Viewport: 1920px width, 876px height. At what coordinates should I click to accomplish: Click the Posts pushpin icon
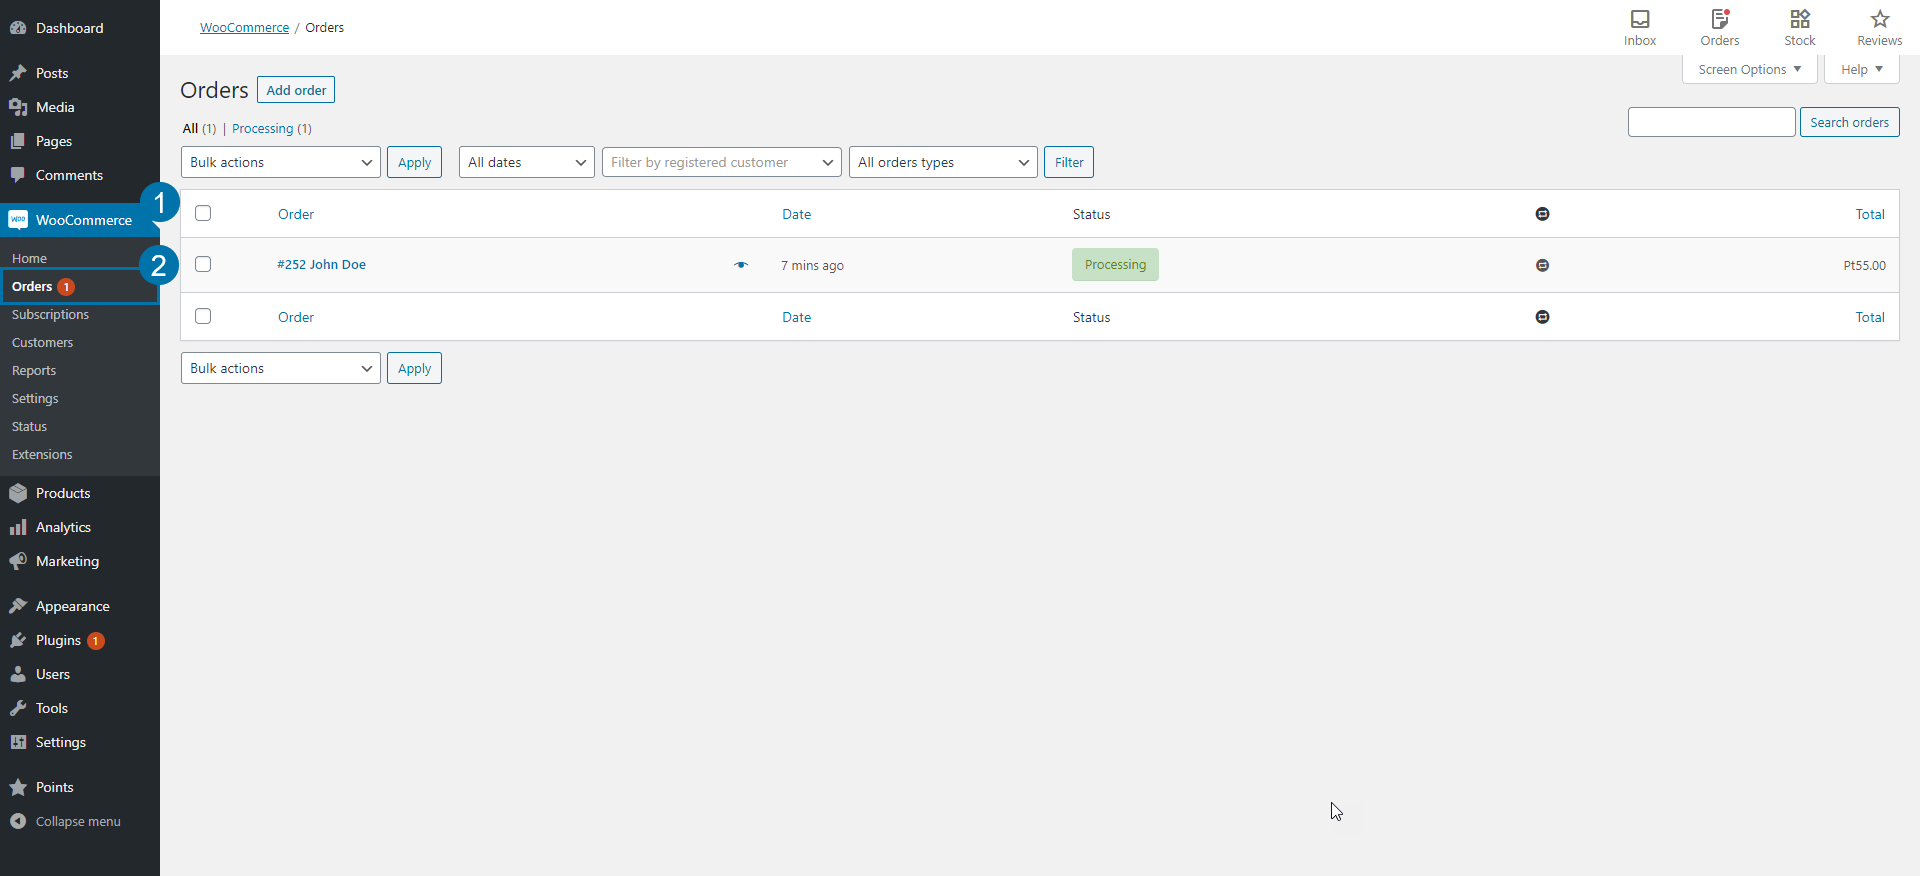point(18,73)
